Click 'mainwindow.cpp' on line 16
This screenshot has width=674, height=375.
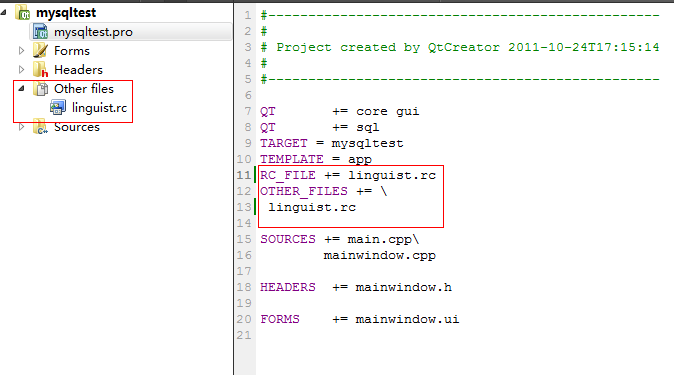[x=380, y=255]
